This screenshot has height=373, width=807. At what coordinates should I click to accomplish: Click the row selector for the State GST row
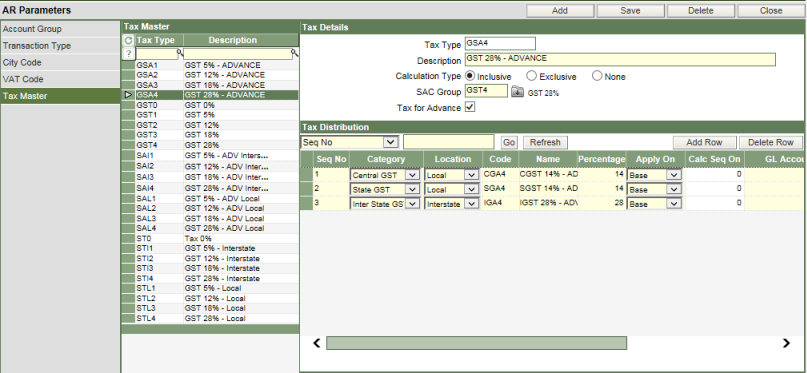[x=307, y=189]
